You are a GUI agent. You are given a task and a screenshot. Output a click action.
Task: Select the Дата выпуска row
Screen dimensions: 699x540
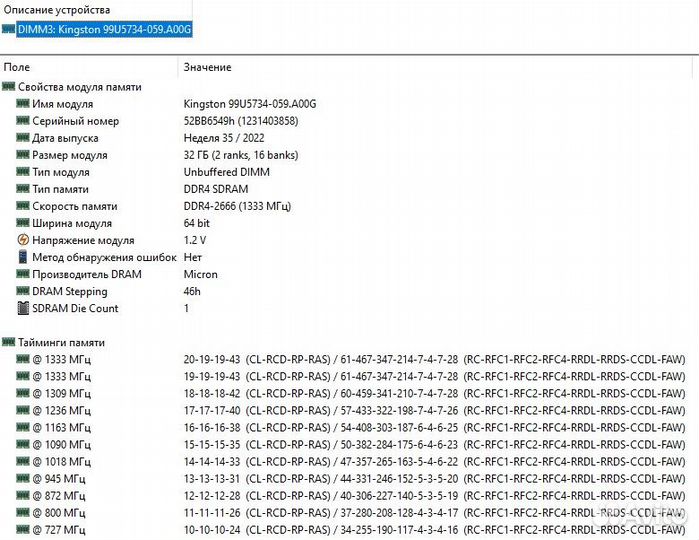tap(65, 138)
